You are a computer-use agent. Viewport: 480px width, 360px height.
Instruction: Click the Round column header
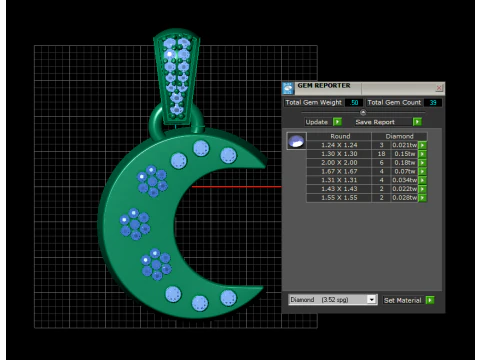pos(339,136)
